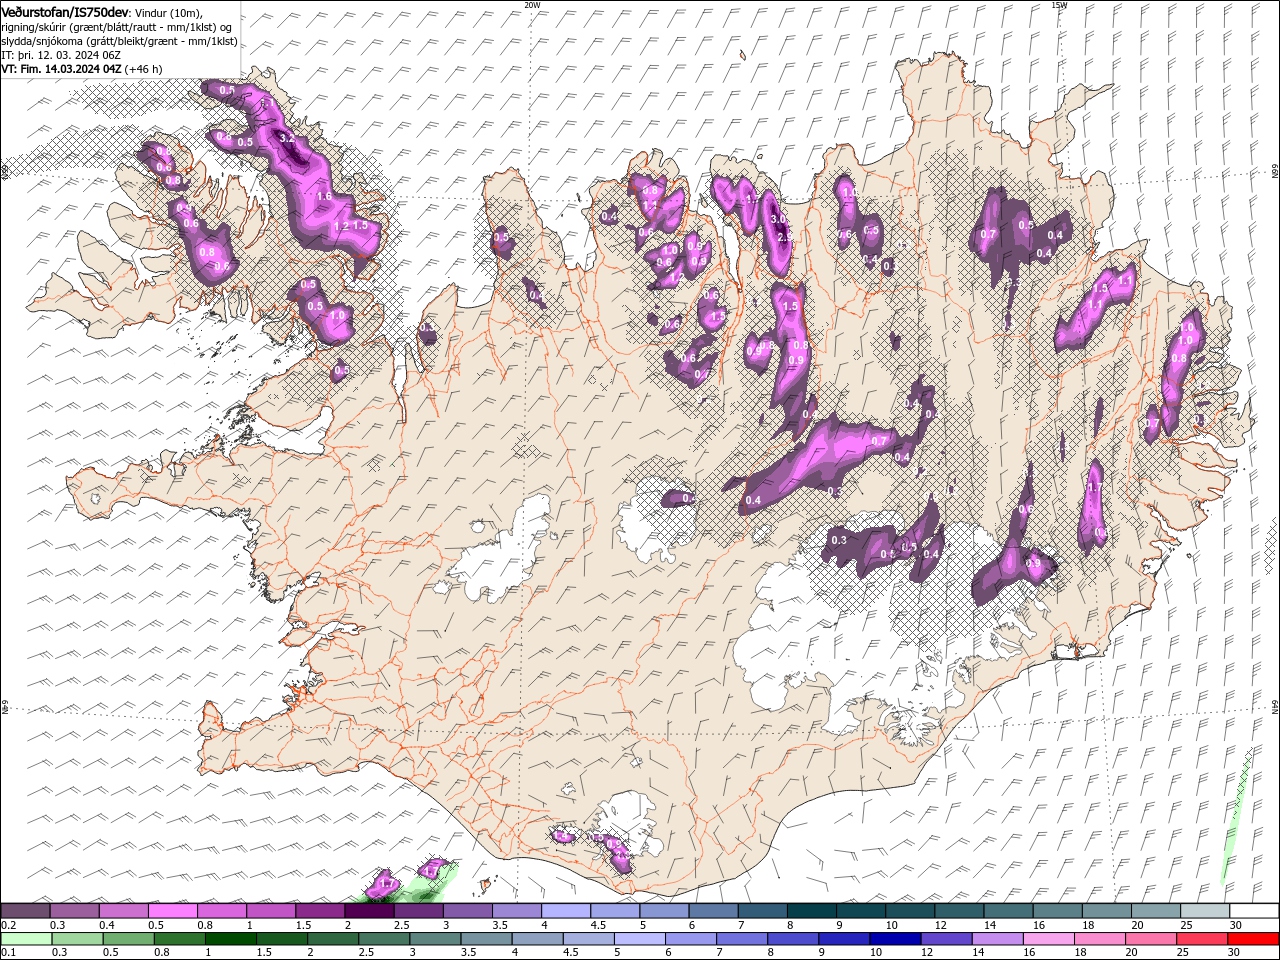Image resolution: width=1280 pixels, height=960 pixels.
Task: Click the upper legend swatch between 7 and 8
Action: tap(761, 911)
